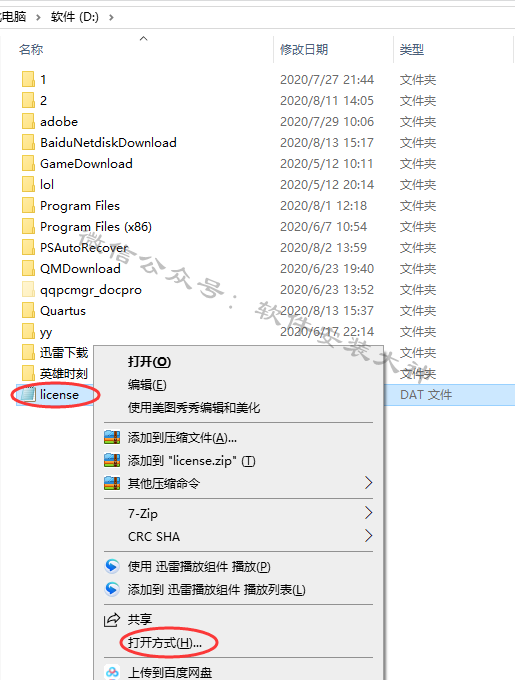515x680 pixels.
Task: Choose 打开(O) in the context menu
Action: coord(149,361)
